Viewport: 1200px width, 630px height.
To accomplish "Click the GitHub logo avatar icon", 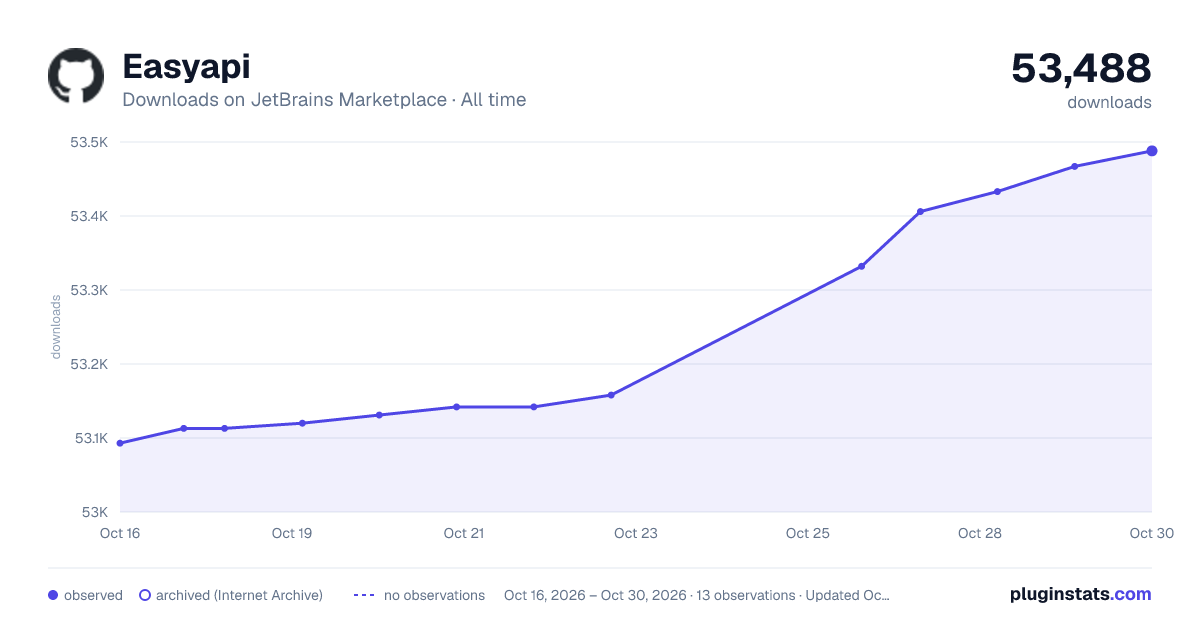I will tap(76, 76).
